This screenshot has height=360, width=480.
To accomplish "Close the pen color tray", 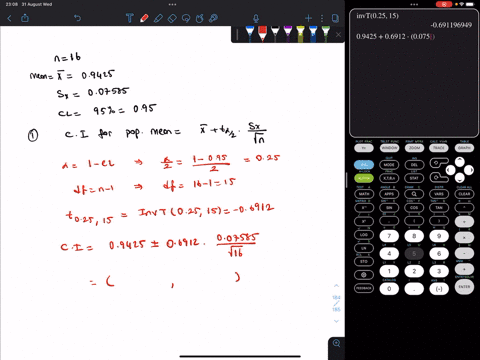I will pyautogui.click(x=338, y=34).
